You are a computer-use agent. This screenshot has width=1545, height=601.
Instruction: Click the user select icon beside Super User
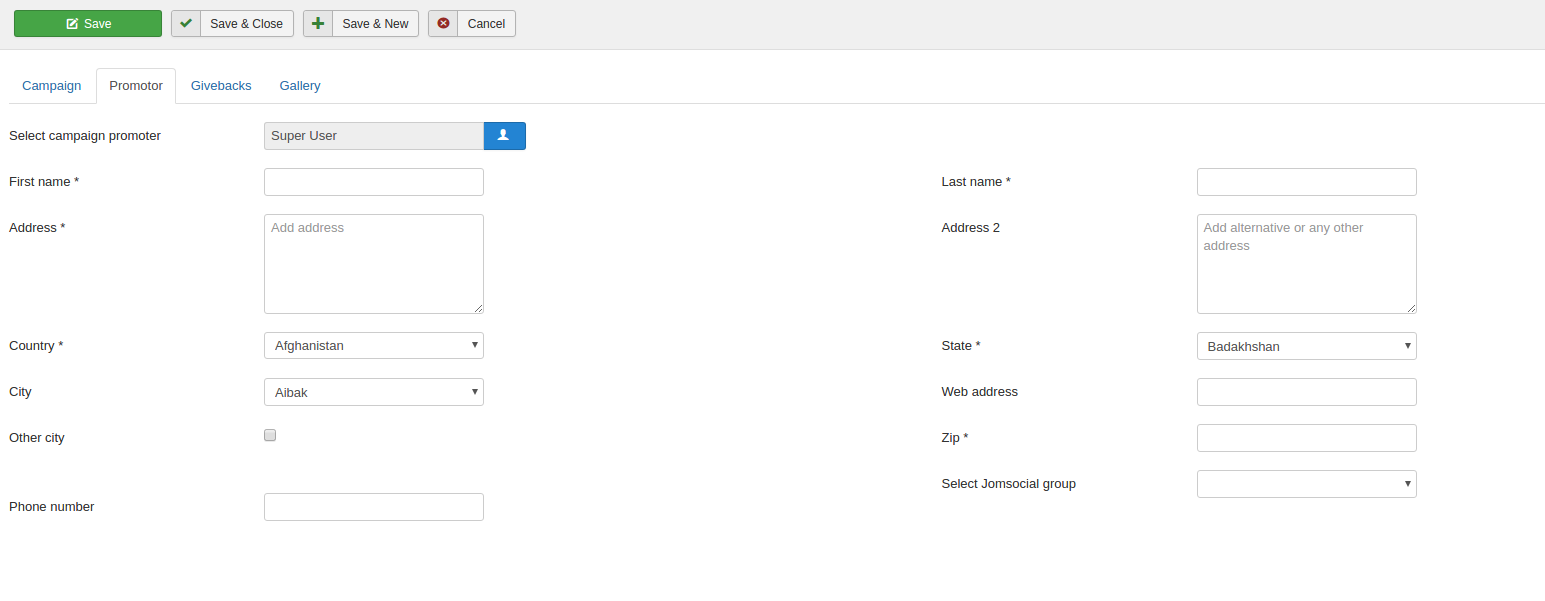504,136
